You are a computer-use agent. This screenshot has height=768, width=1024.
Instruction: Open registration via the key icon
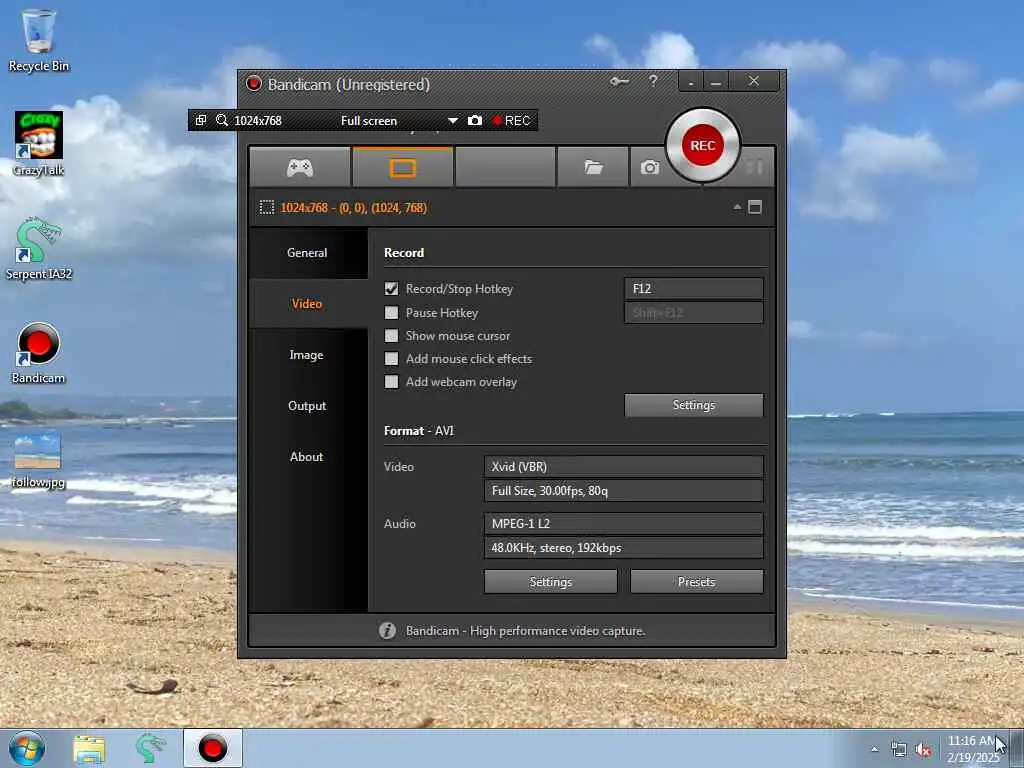pyautogui.click(x=619, y=82)
